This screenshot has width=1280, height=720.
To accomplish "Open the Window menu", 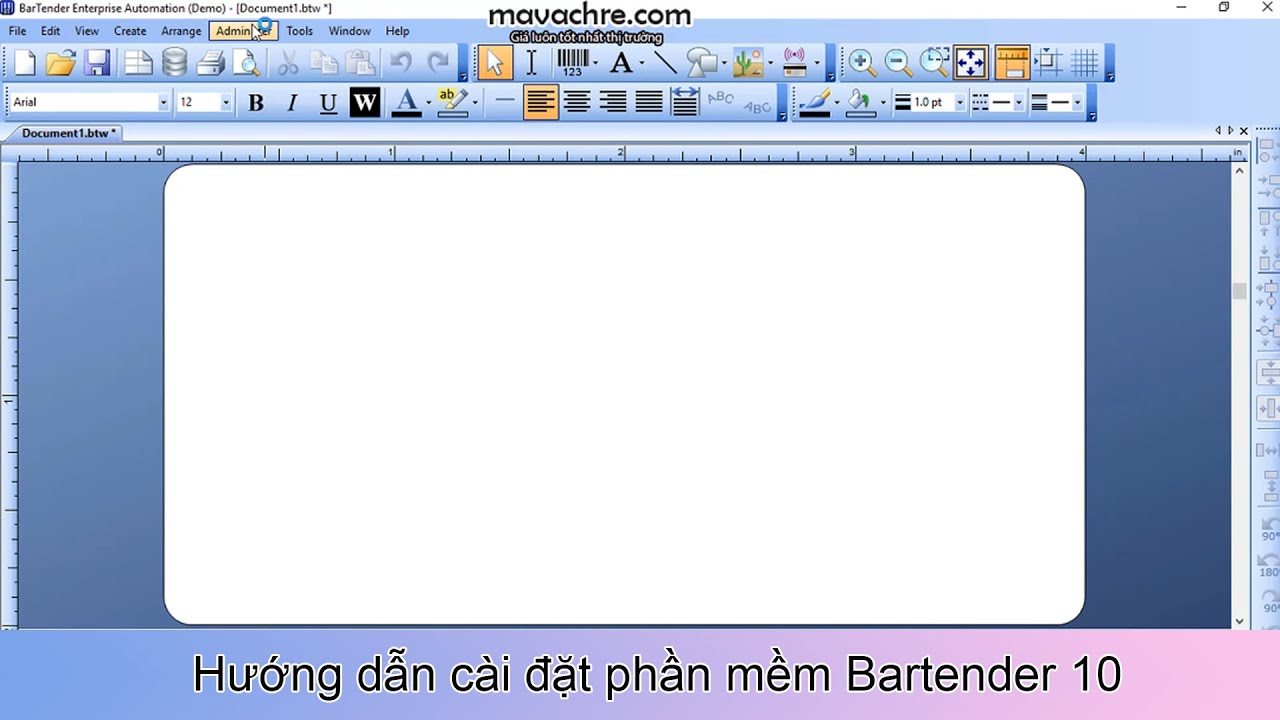I will click(x=350, y=31).
